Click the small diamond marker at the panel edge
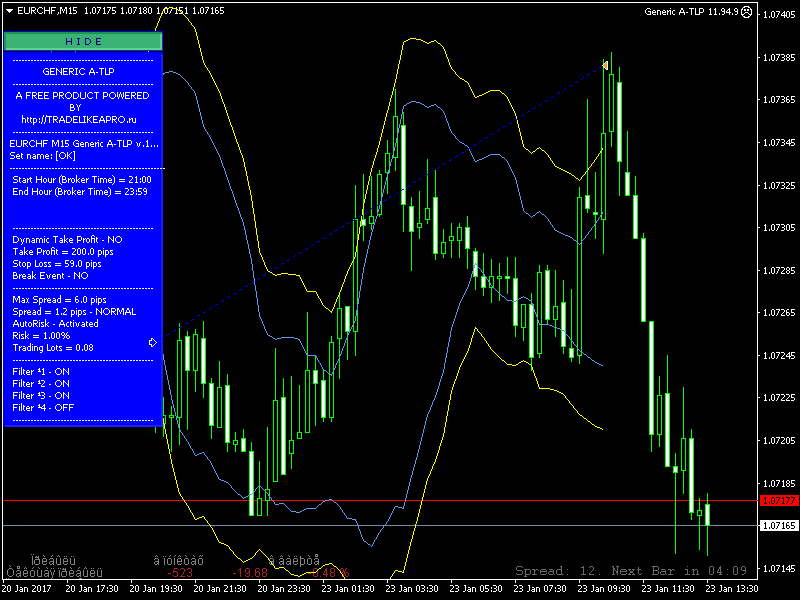Image resolution: width=800 pixels, height=600 pixels. tap(153, 342)
